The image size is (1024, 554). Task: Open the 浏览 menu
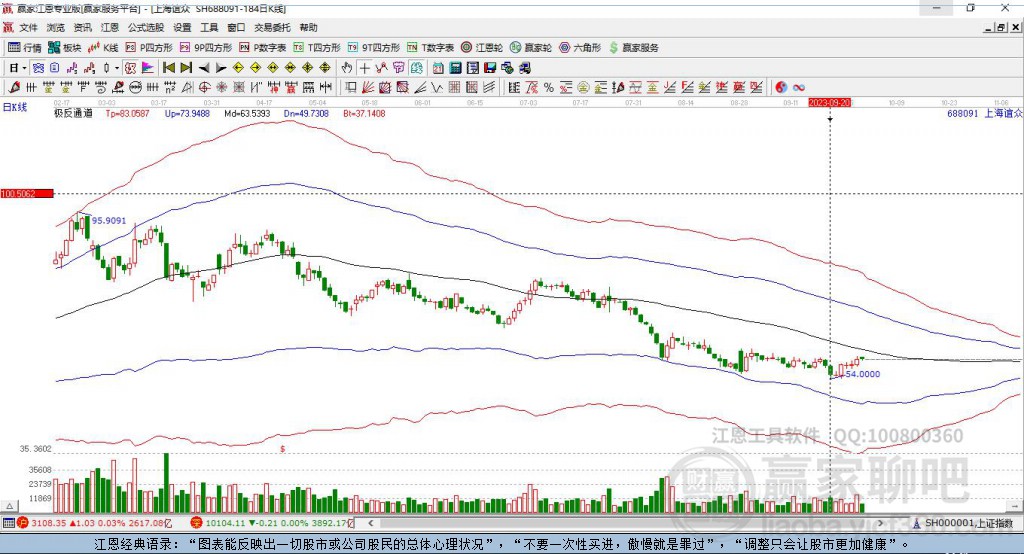[x=56, y=27]
